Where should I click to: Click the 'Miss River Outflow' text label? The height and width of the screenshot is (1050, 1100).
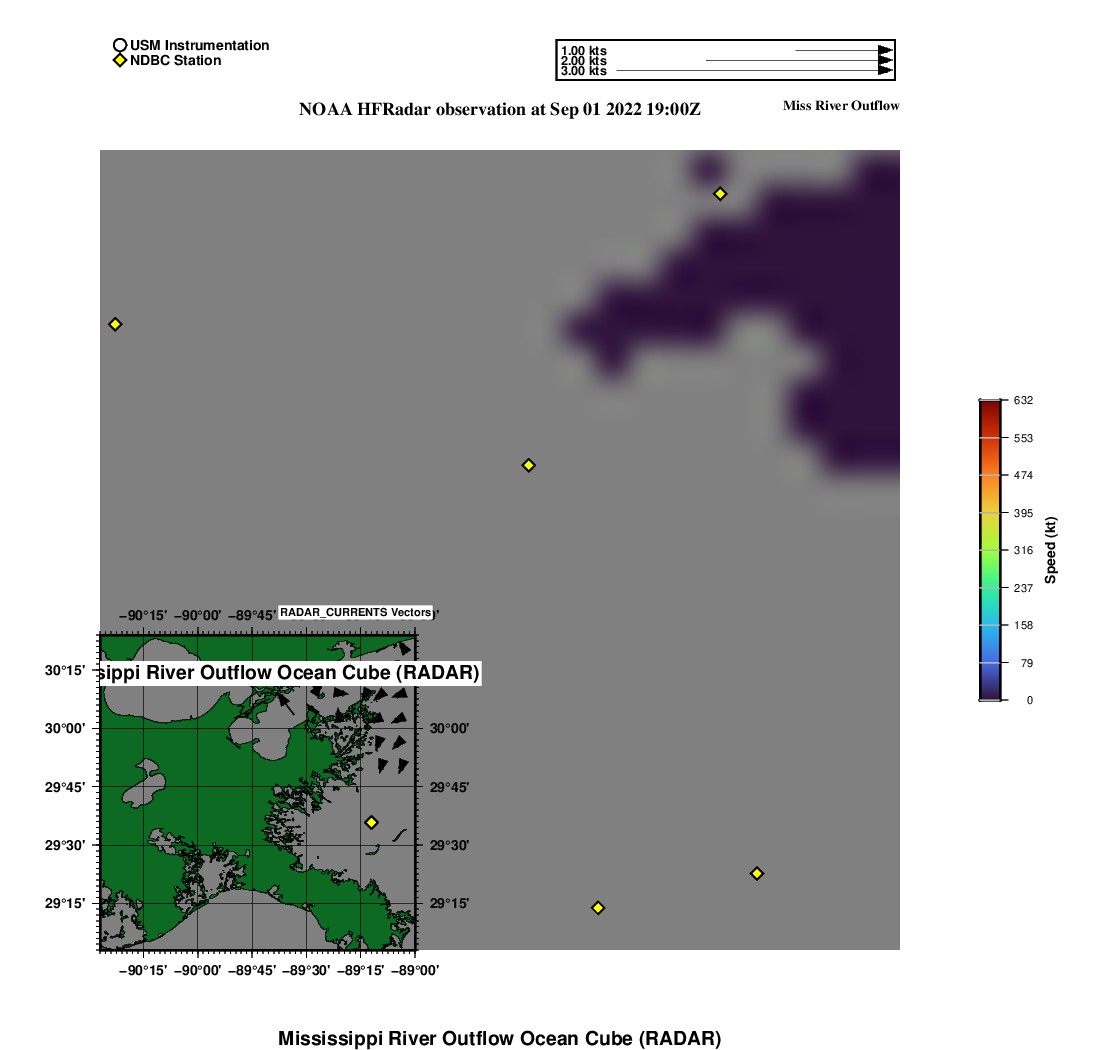[841, 105]
